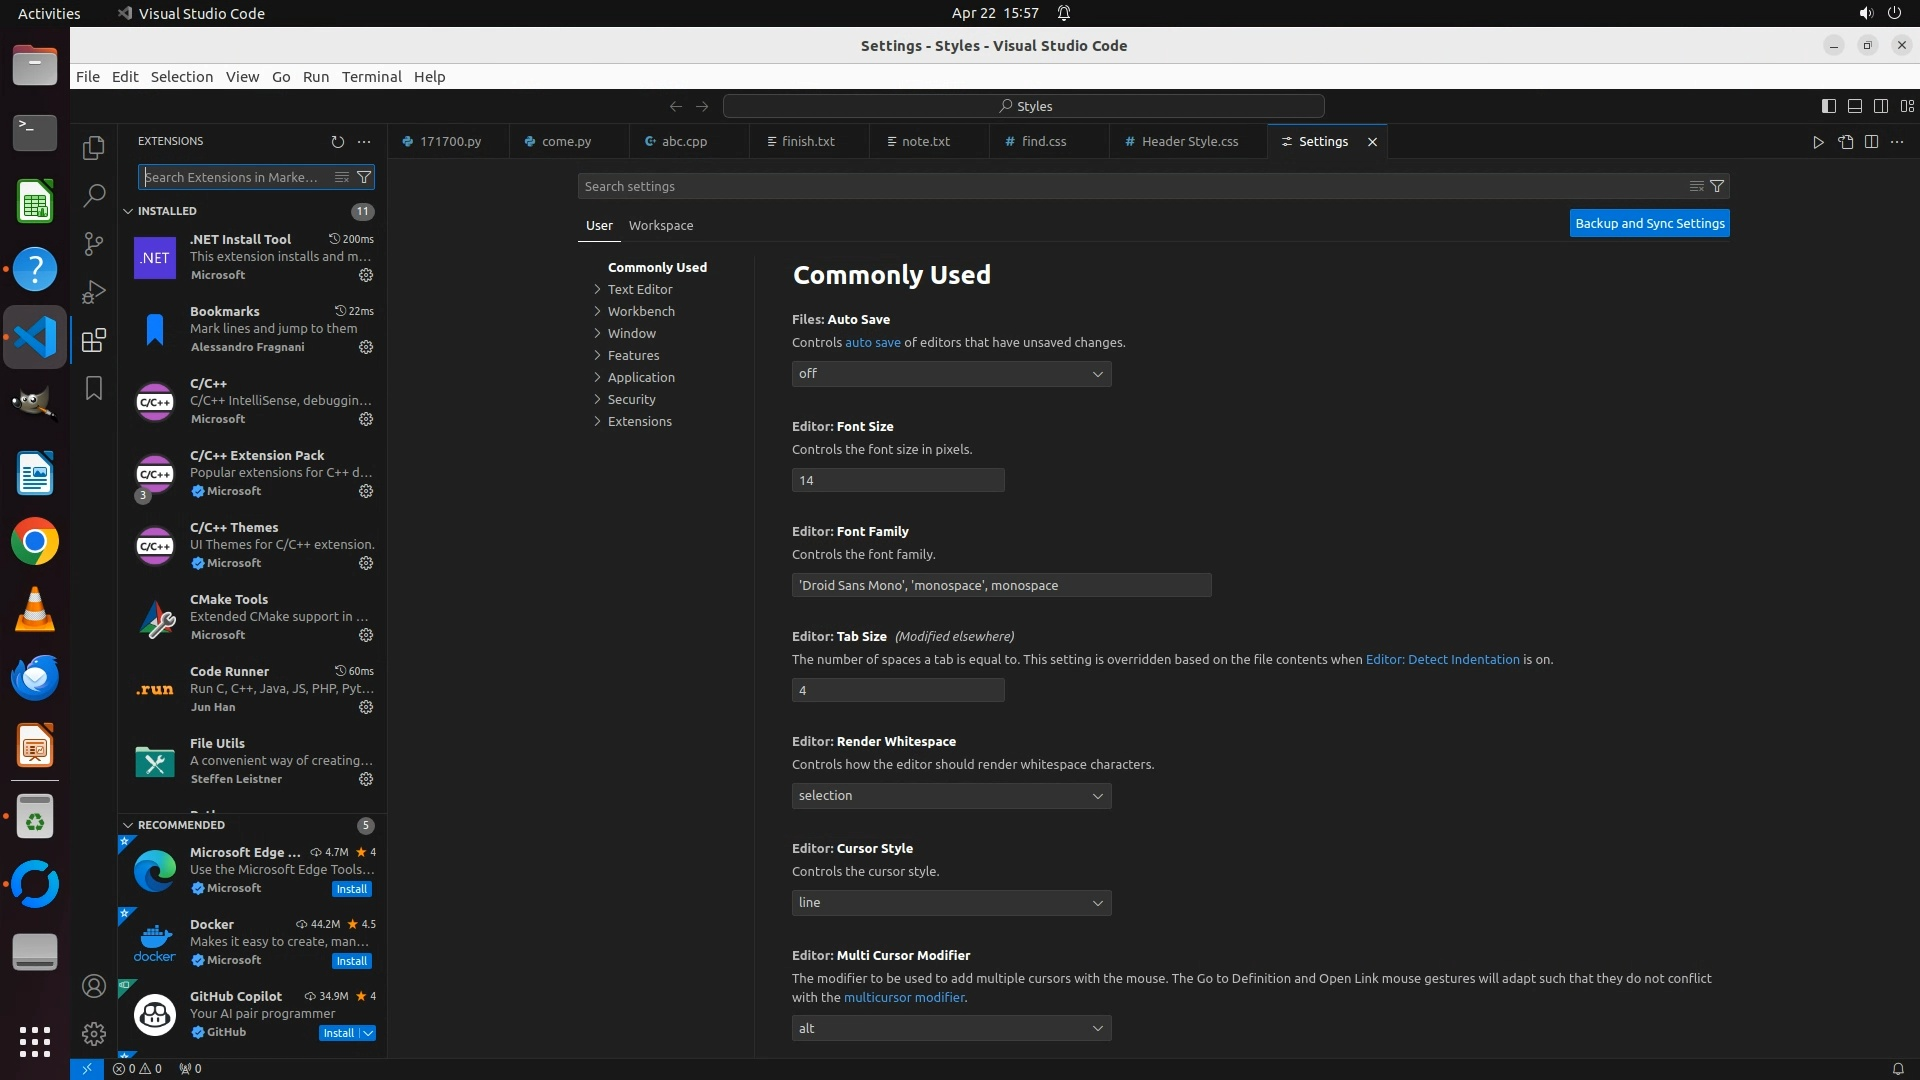Refresh the extensions list
1920x1080 pixels.
[337, 142]
